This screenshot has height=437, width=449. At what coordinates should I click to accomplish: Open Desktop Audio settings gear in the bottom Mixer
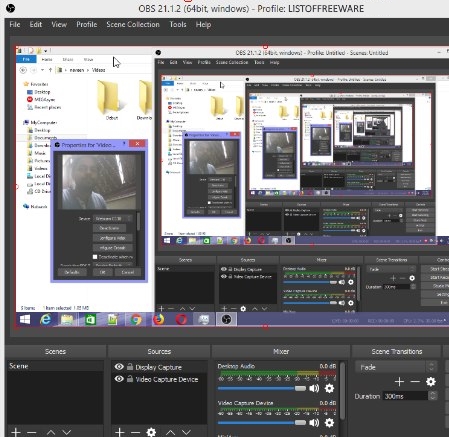click(x=329, y=388)
